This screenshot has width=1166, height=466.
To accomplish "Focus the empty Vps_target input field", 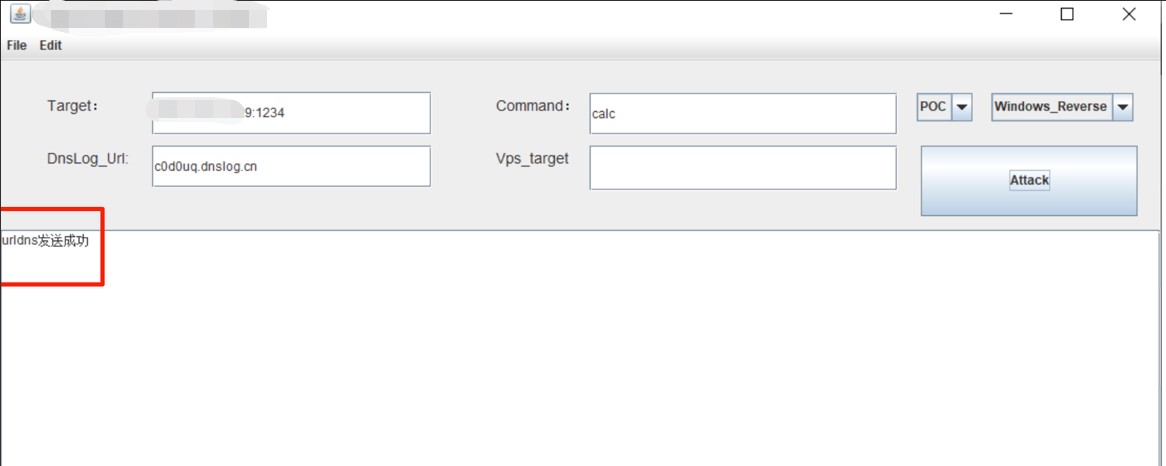I will click(x=743, y=167).
